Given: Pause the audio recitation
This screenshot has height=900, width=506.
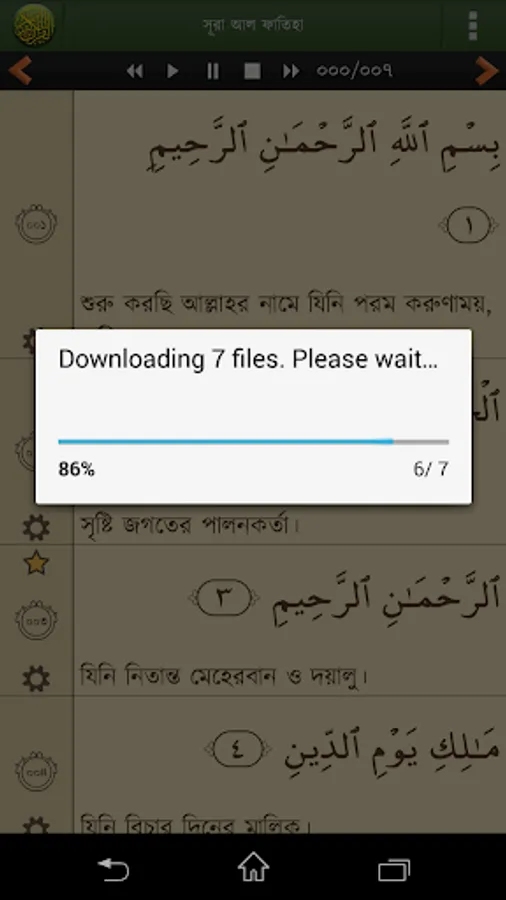Looking at the screenshot, I should 213,71.
